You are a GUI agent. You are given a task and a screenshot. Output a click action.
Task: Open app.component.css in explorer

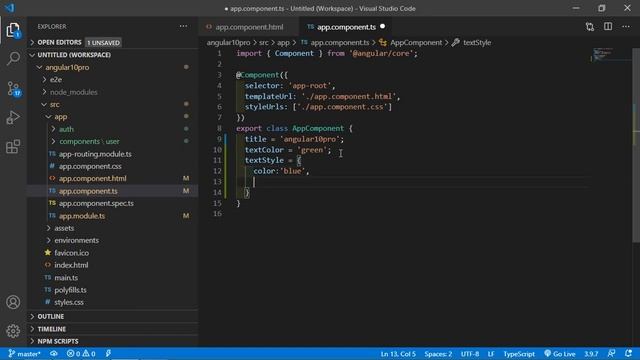pos(90,167)
